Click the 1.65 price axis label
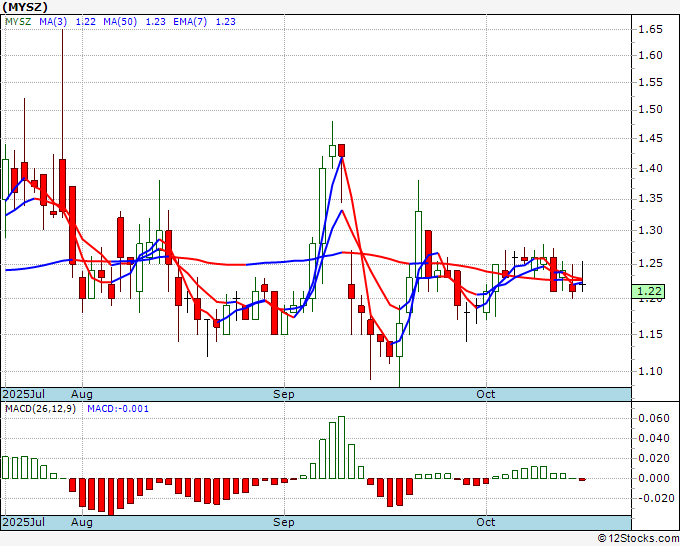 [651, 30]
